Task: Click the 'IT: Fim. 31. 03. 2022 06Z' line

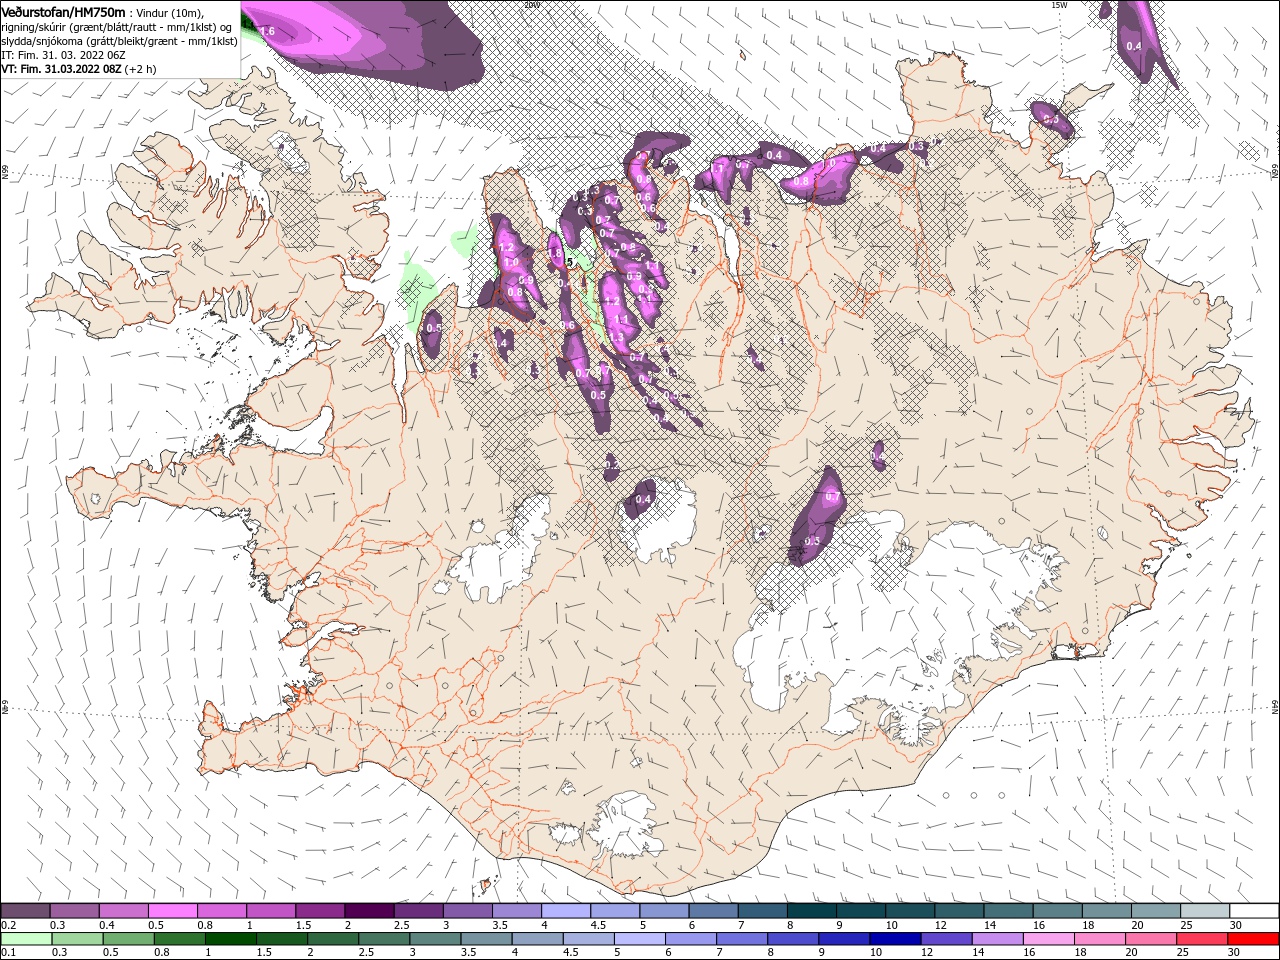Action: [63, 55]
